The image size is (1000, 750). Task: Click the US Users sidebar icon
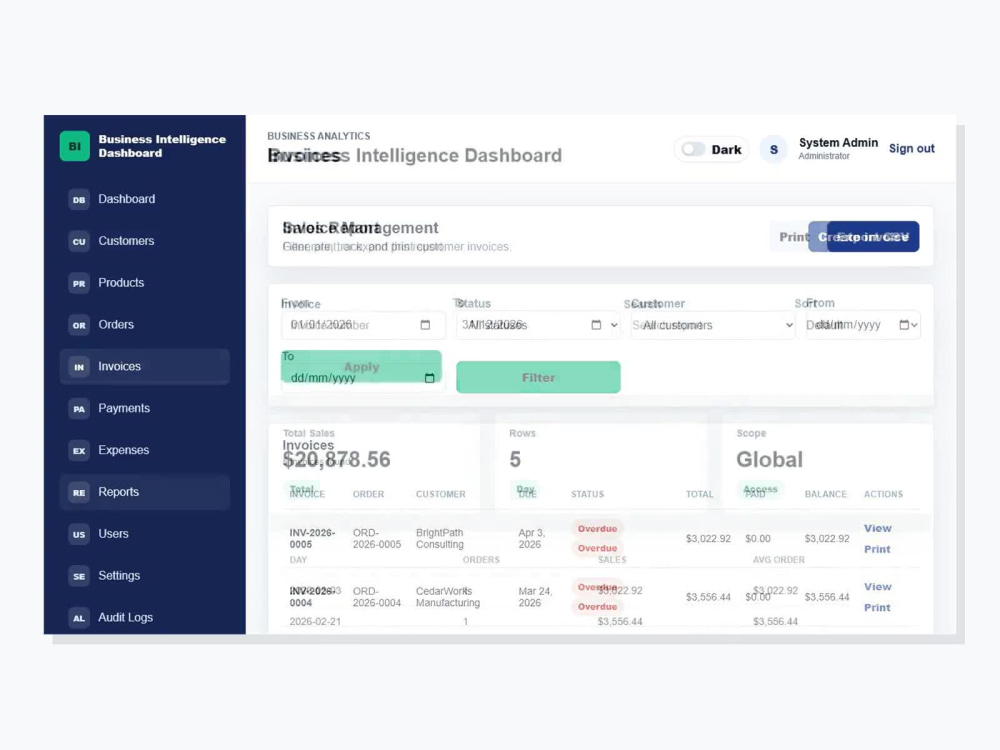(x=78, y=534)
